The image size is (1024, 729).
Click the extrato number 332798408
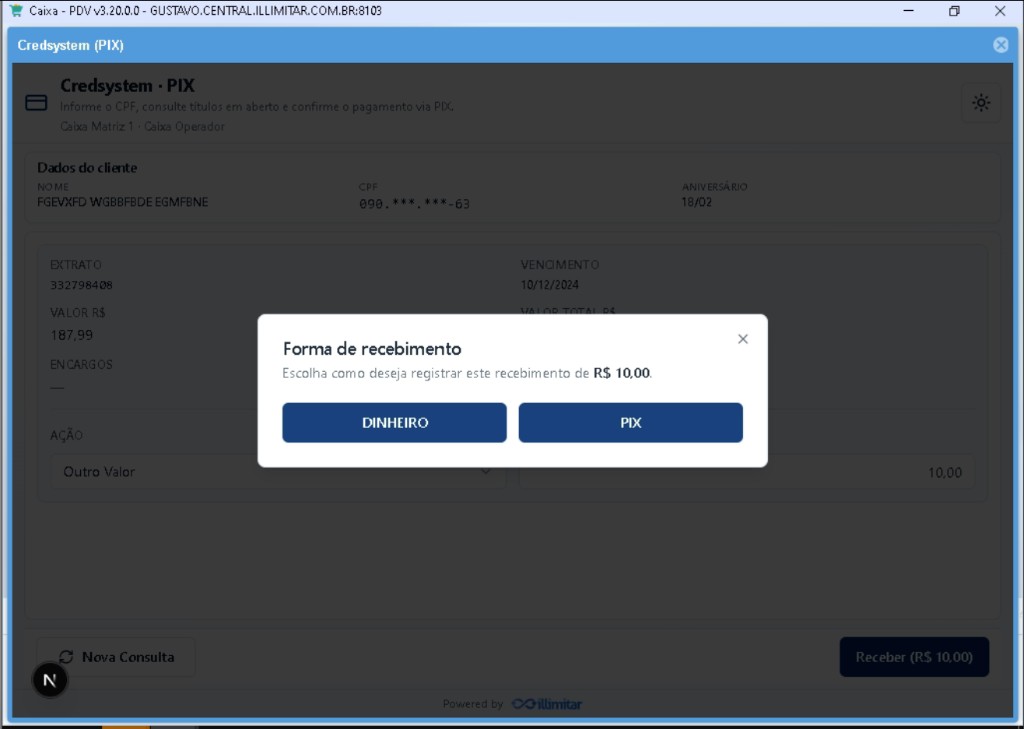(x=82, y=285)
